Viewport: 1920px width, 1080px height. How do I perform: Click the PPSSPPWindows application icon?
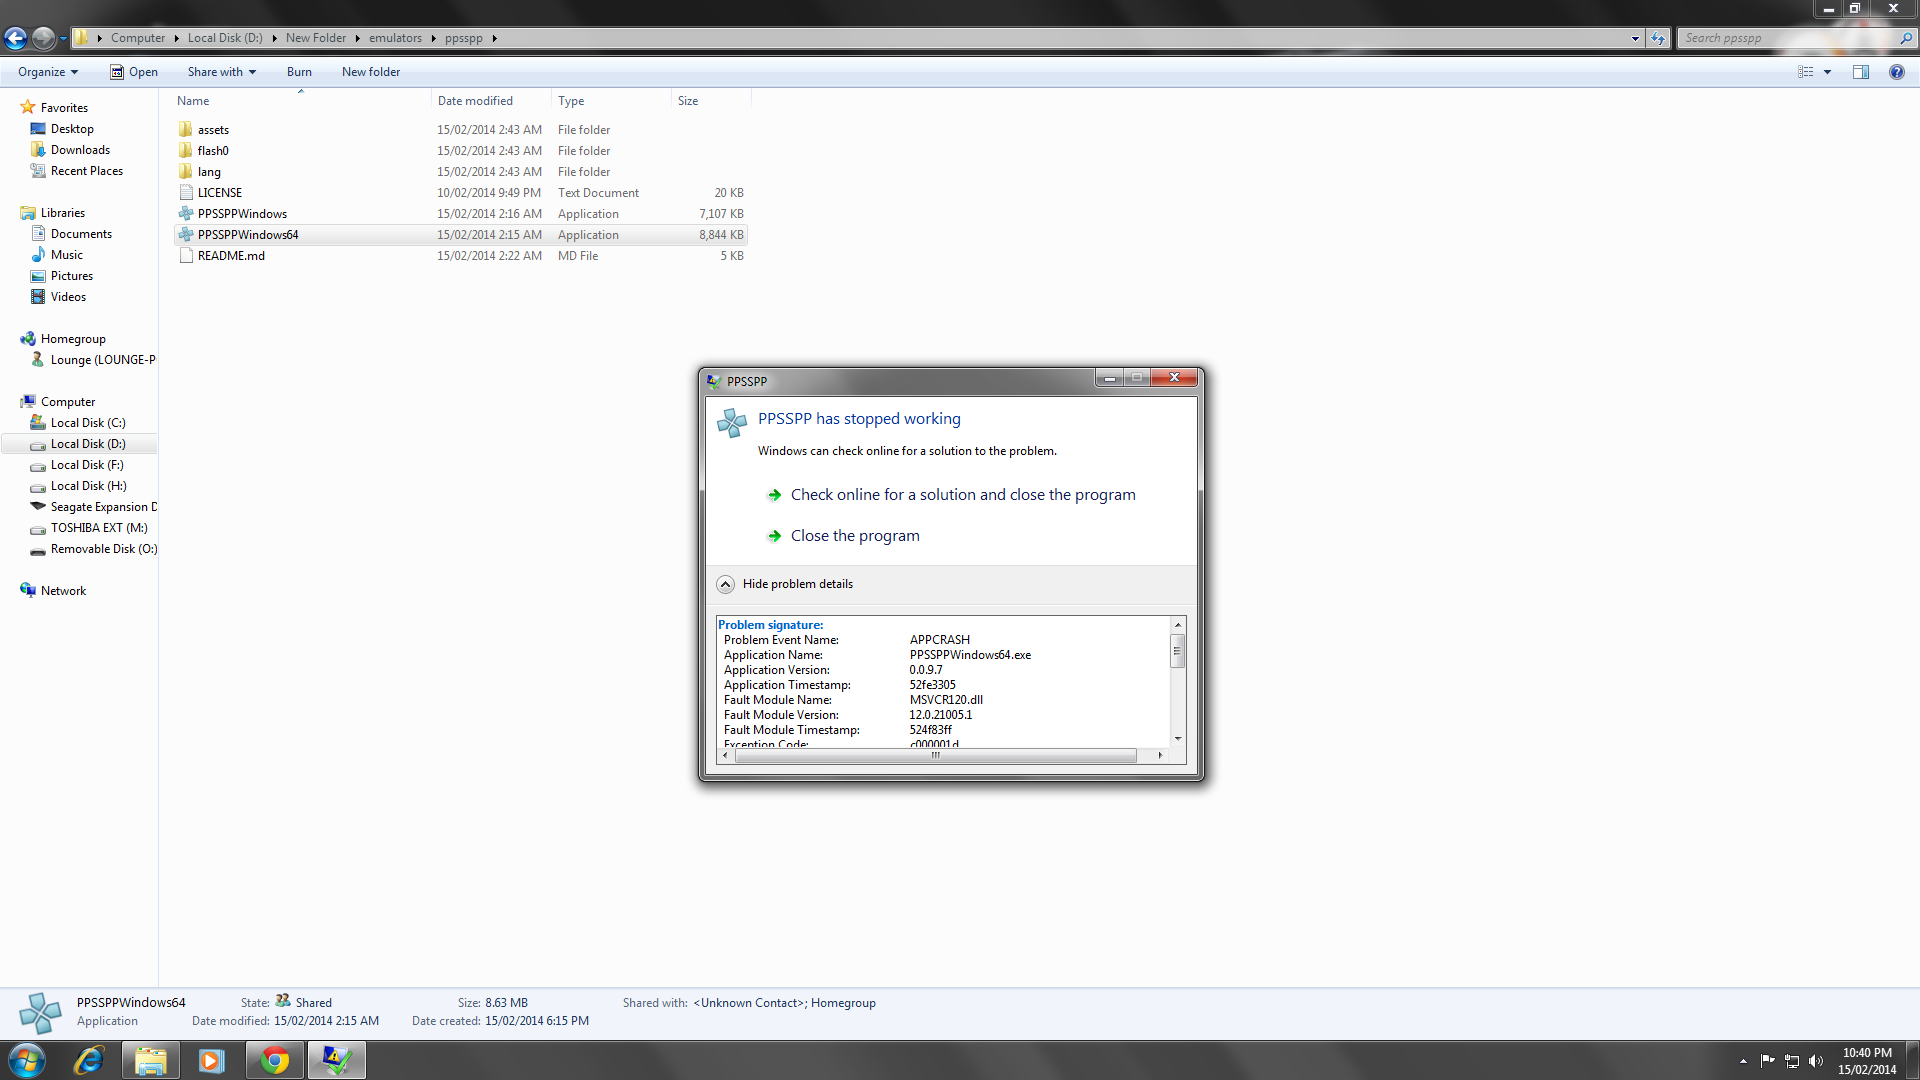tap(186, 214)
